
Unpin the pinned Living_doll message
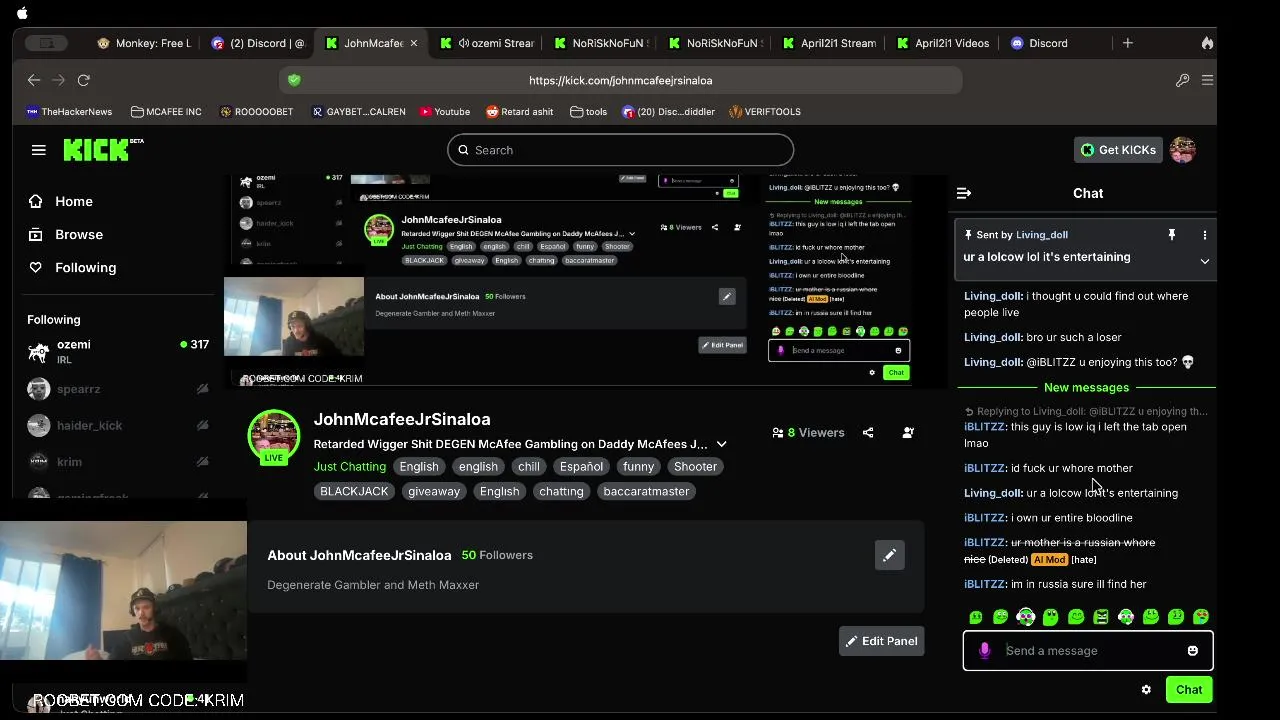[x=1172, y=235]
